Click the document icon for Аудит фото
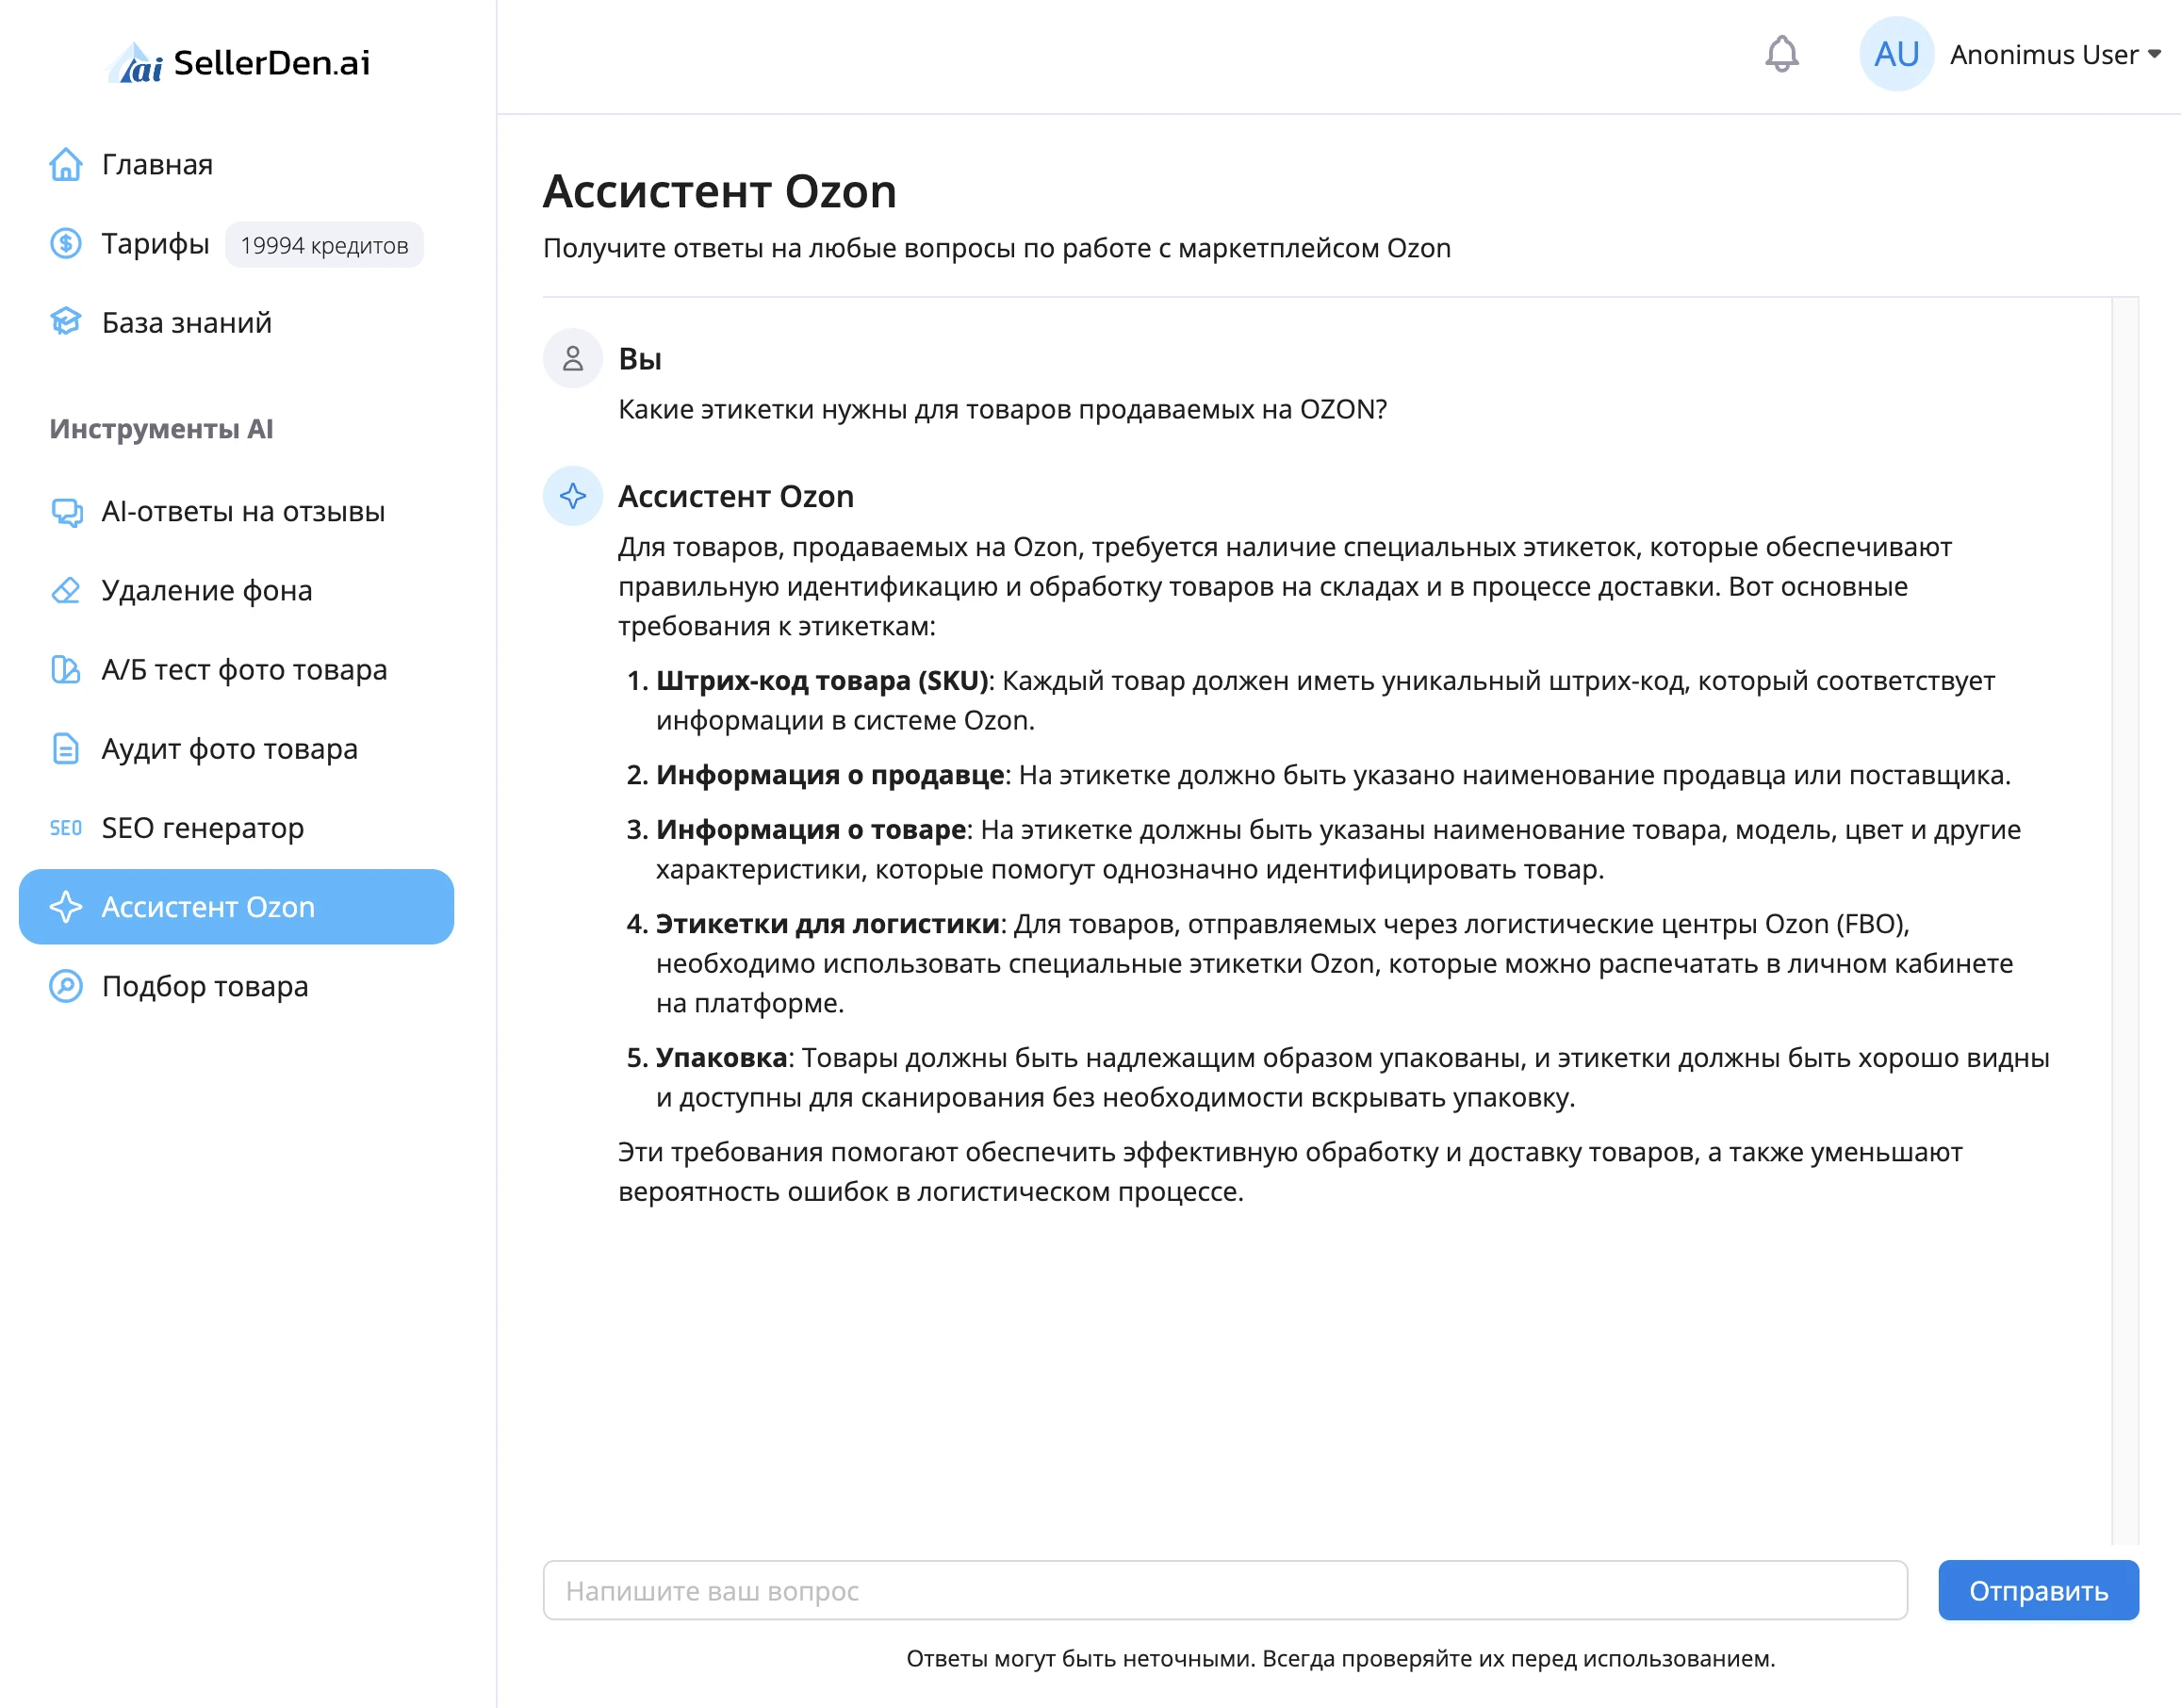 click(66, 748)
